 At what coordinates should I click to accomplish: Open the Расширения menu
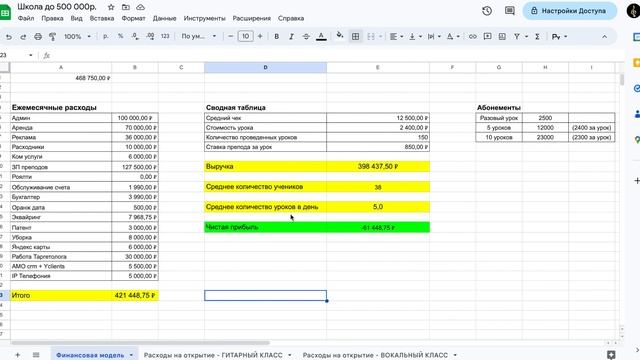(x=251, y=18)
